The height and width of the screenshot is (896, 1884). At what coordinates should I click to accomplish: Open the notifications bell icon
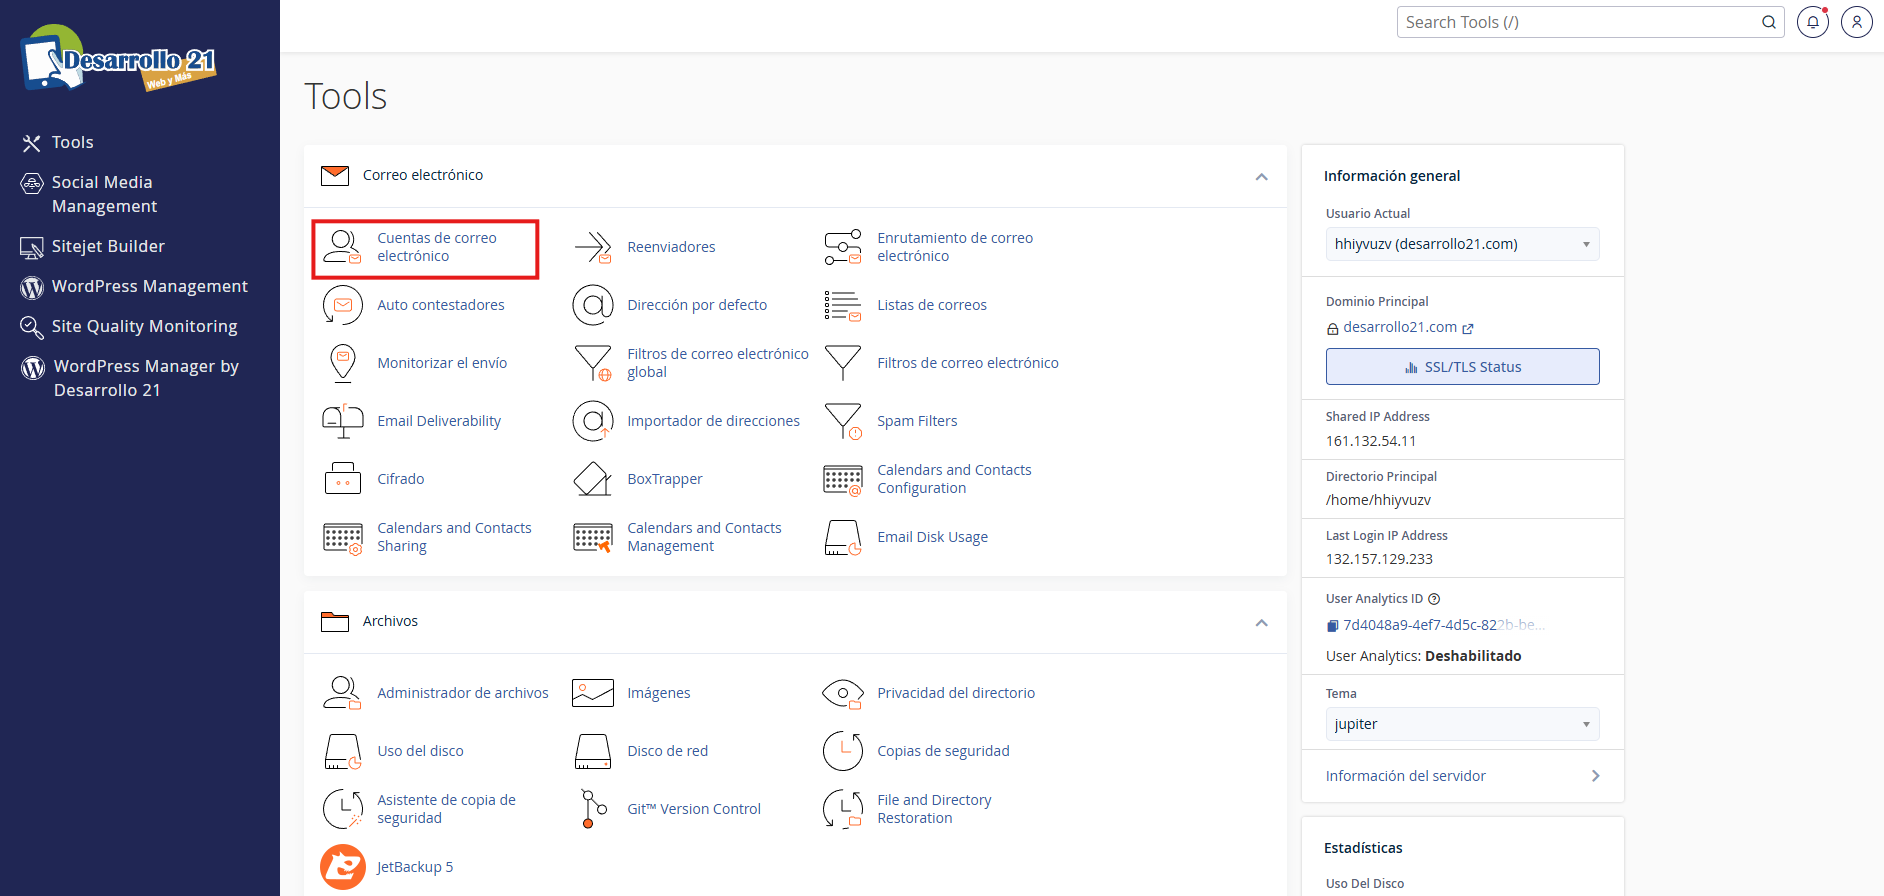click(1812, 22)
